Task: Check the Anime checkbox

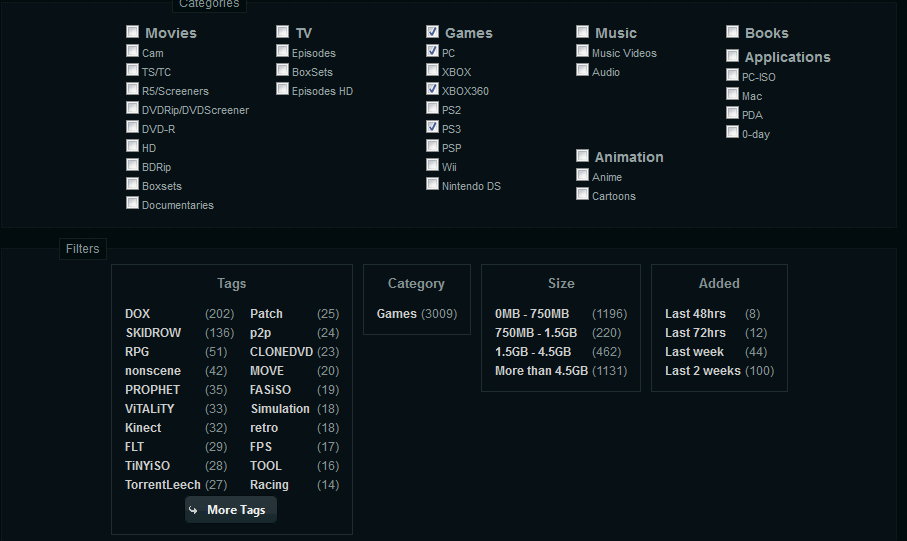Action: [582, 176]
